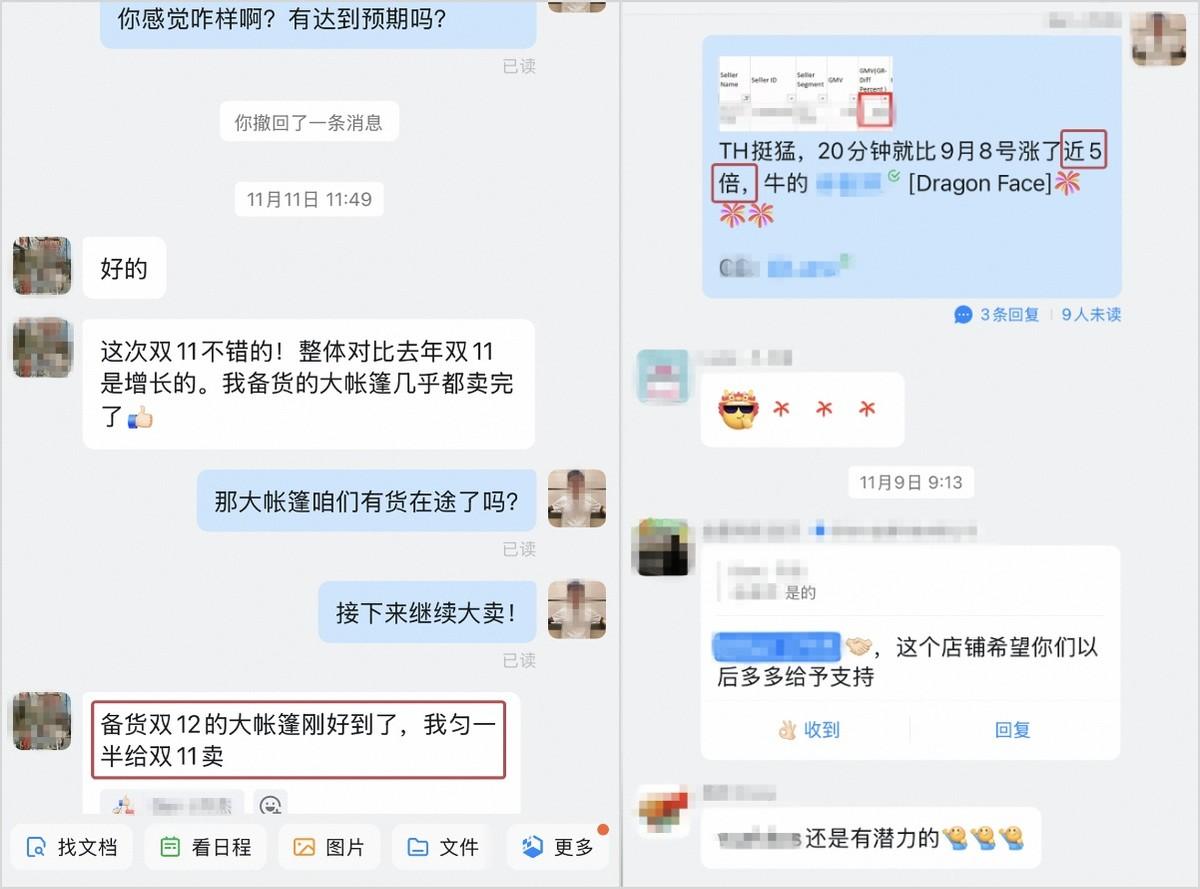Image resolution: width=1200 pixels, height=889 pixels.
Task: Open the avatar next to 还是有潜力的 message
Action: (x=663, y=811)
